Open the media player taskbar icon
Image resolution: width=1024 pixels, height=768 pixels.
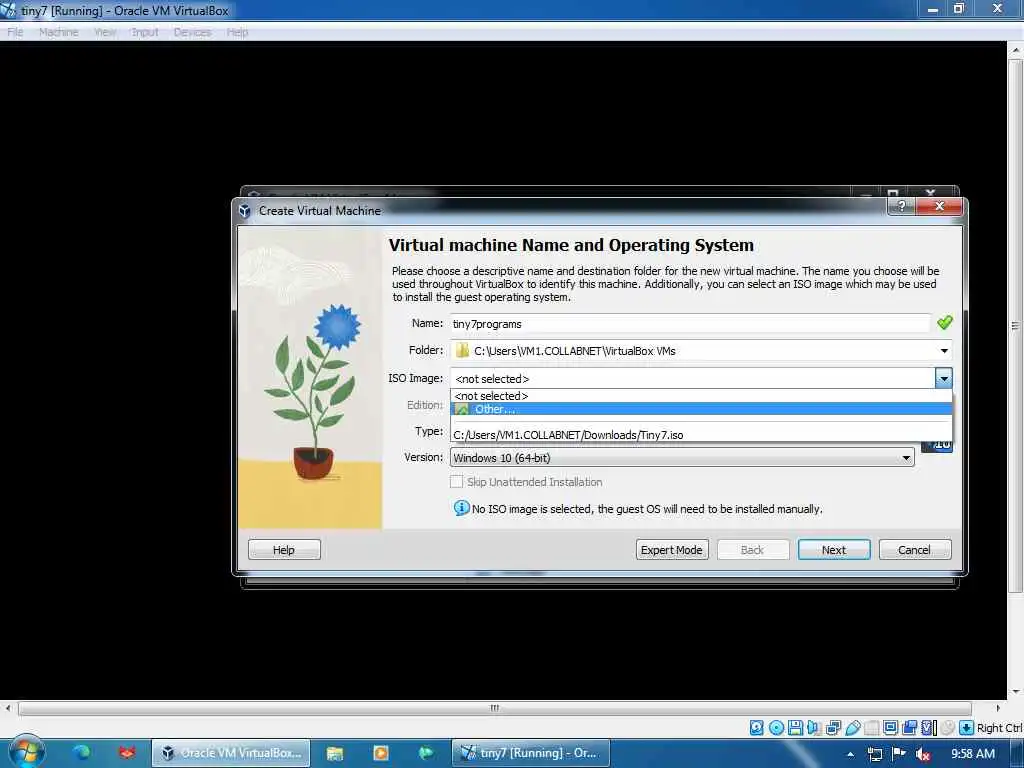[x=380, y=753]
